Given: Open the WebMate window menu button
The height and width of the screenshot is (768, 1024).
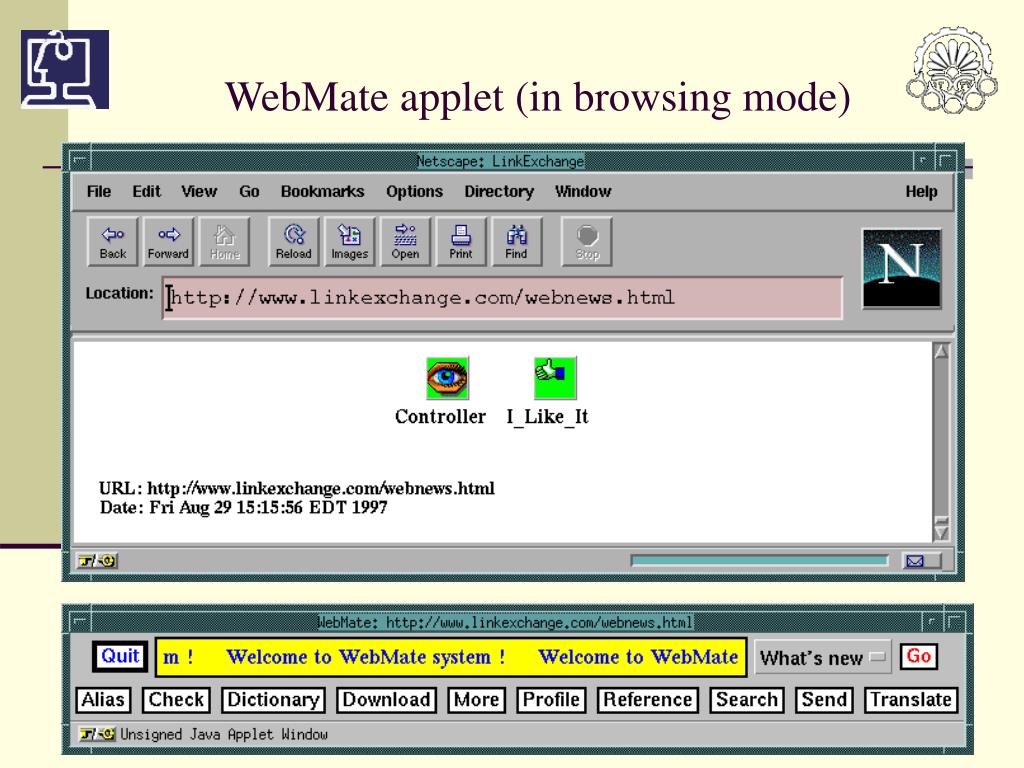Looking at the screenshot, I should [x=80, y=621].
